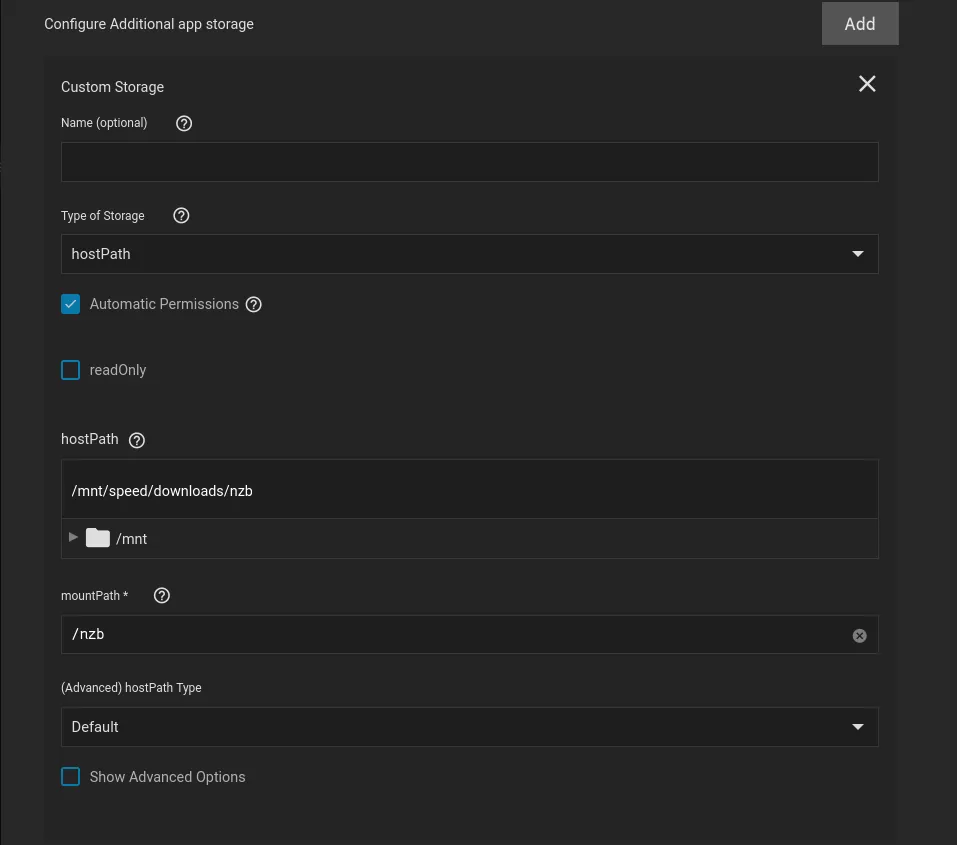Click the Type of Storage help icon
Viewport: 957px width, 845px height.
click(181, 215)
